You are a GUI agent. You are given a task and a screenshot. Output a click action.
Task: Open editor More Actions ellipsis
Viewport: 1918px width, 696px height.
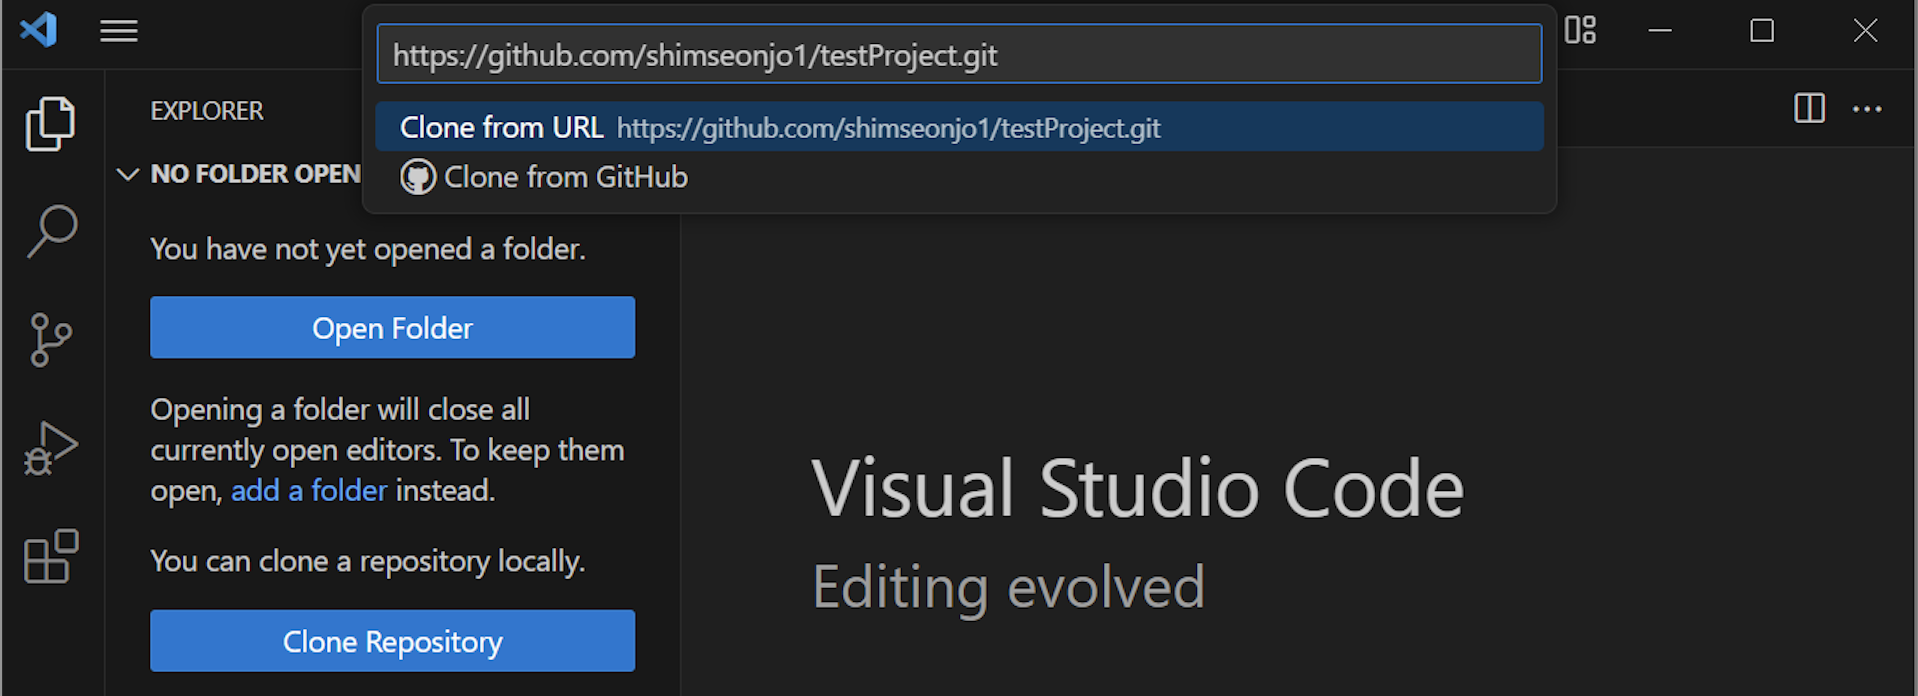pos(1867,109)
